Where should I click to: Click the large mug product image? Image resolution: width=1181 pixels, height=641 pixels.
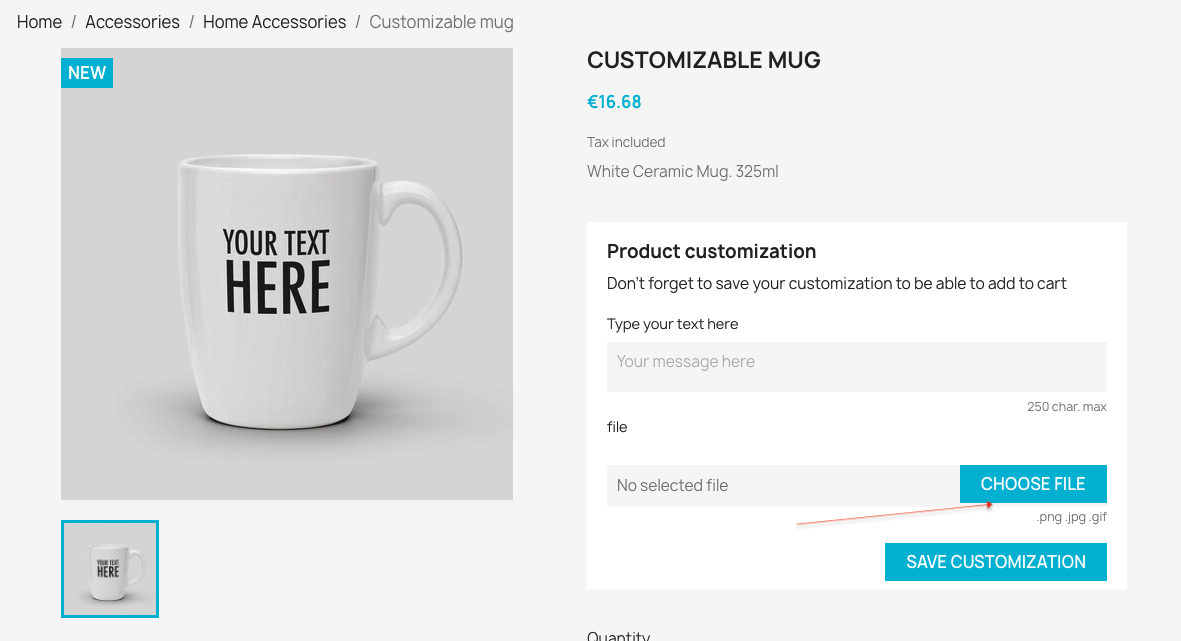click(x=287, y=273)
